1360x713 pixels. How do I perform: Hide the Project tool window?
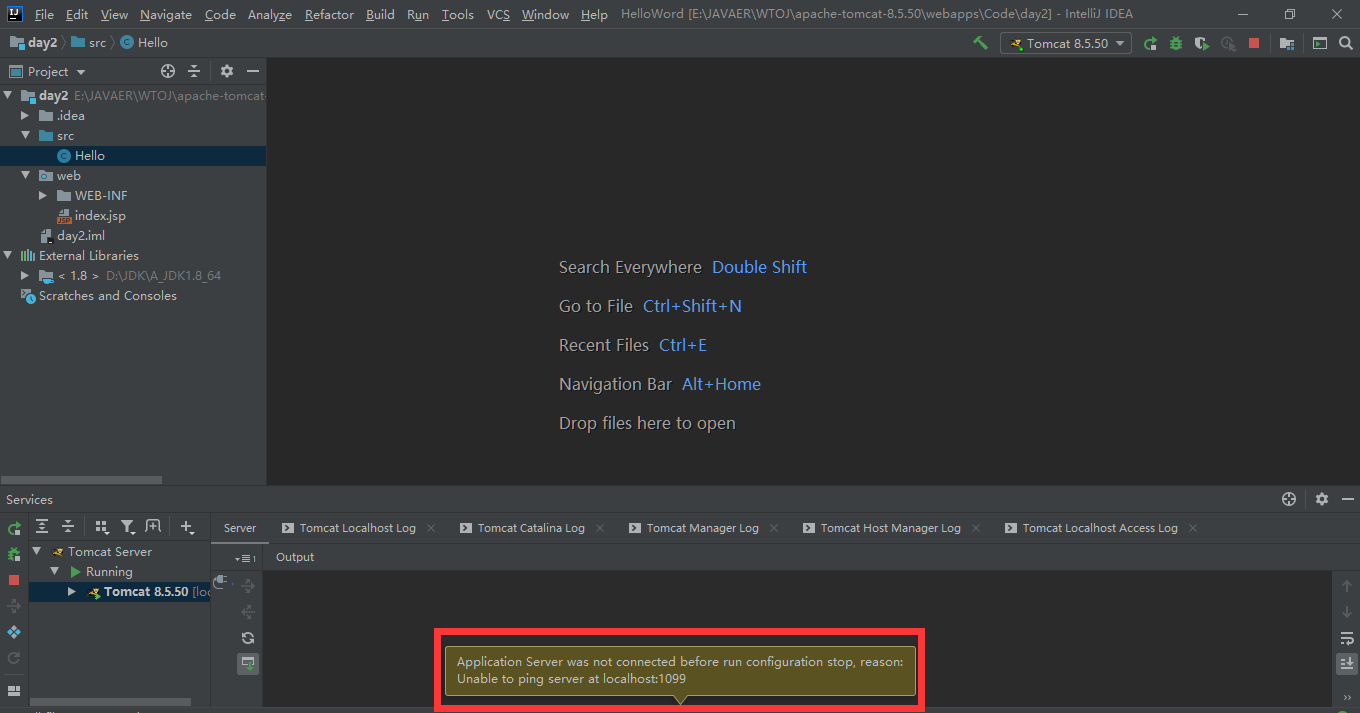(253, 72)
